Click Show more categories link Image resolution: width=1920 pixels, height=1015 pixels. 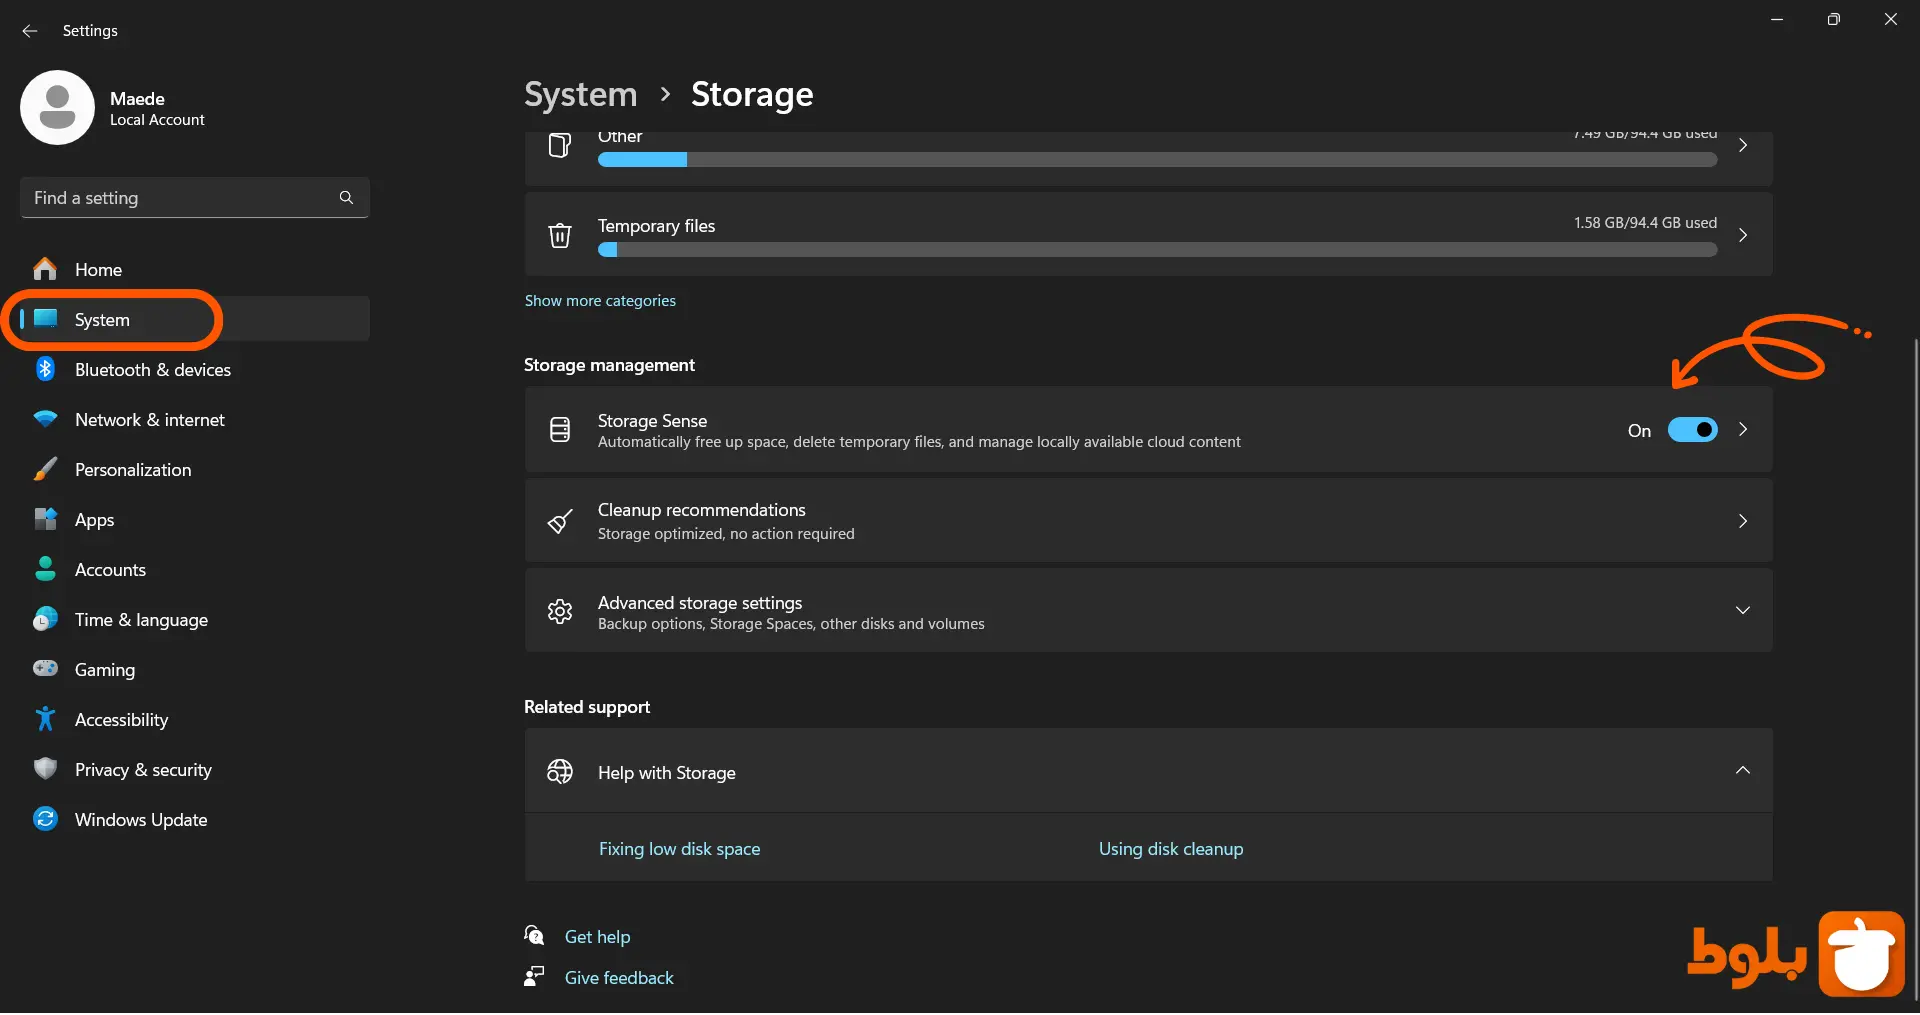(600, 301)
